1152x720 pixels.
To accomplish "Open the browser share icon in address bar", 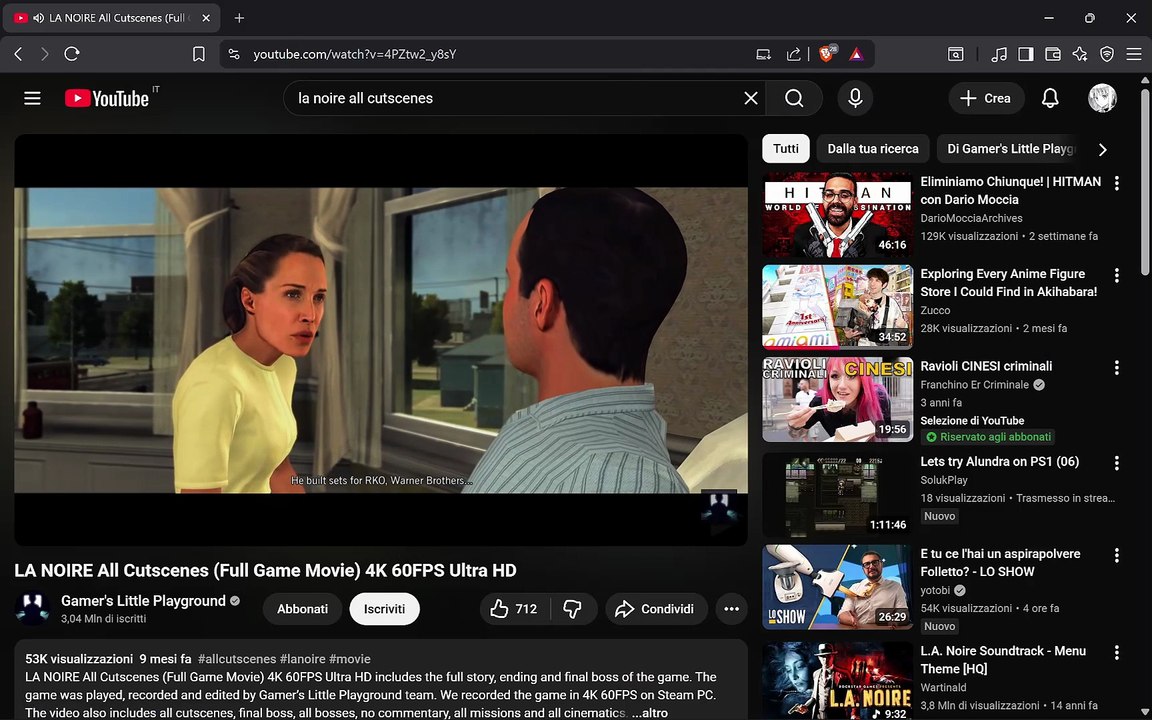I will (x=793, y=54).
